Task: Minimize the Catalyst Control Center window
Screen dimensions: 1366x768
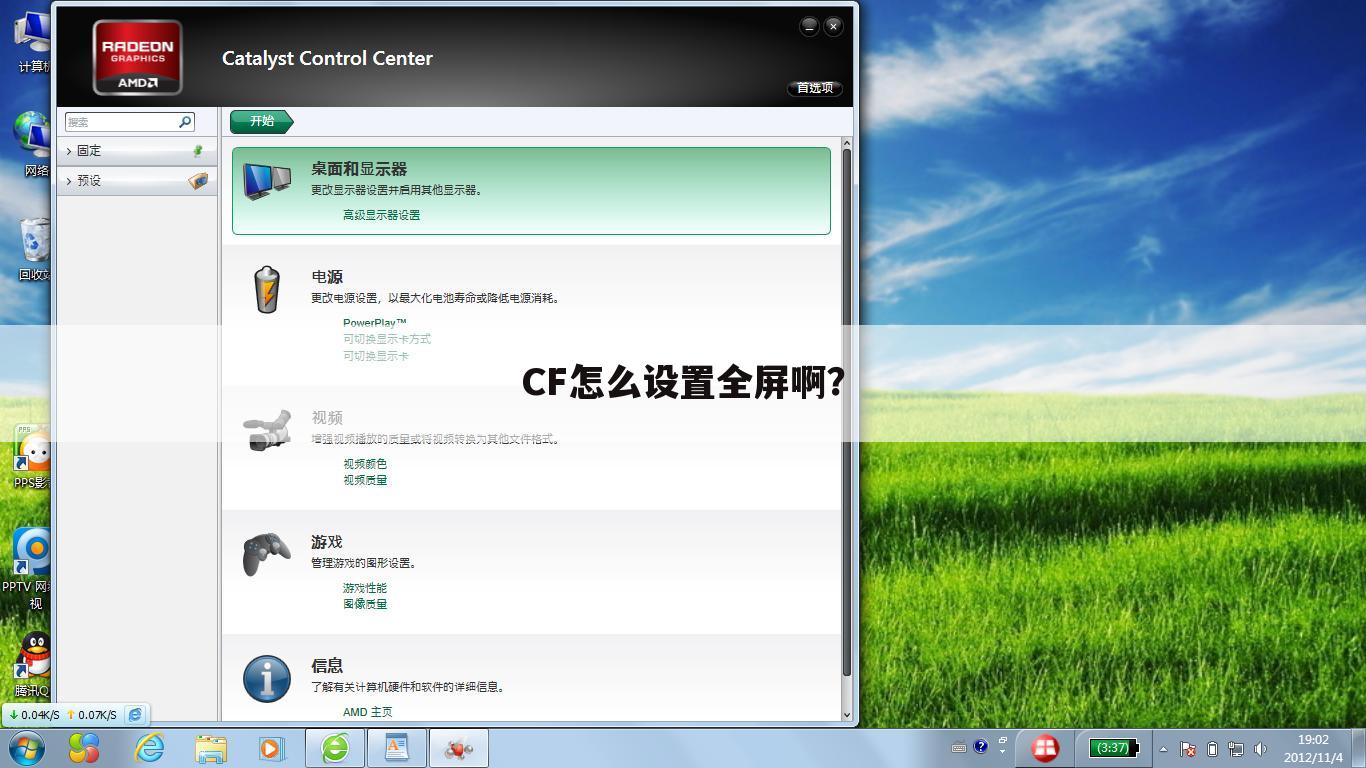Action: [x=810, y=27]
